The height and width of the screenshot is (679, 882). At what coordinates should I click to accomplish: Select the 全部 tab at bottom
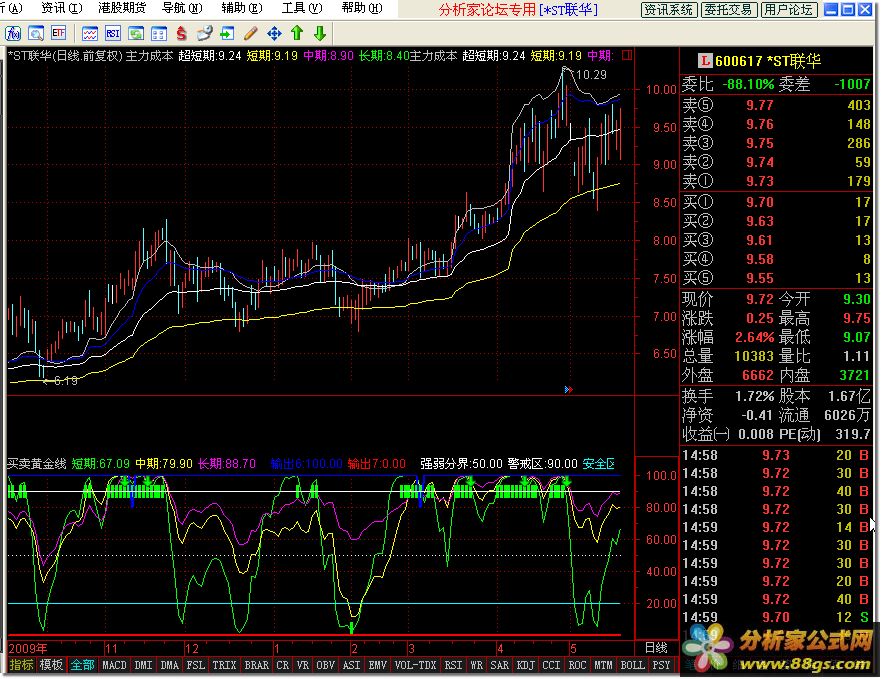click(x=82, y=665)
